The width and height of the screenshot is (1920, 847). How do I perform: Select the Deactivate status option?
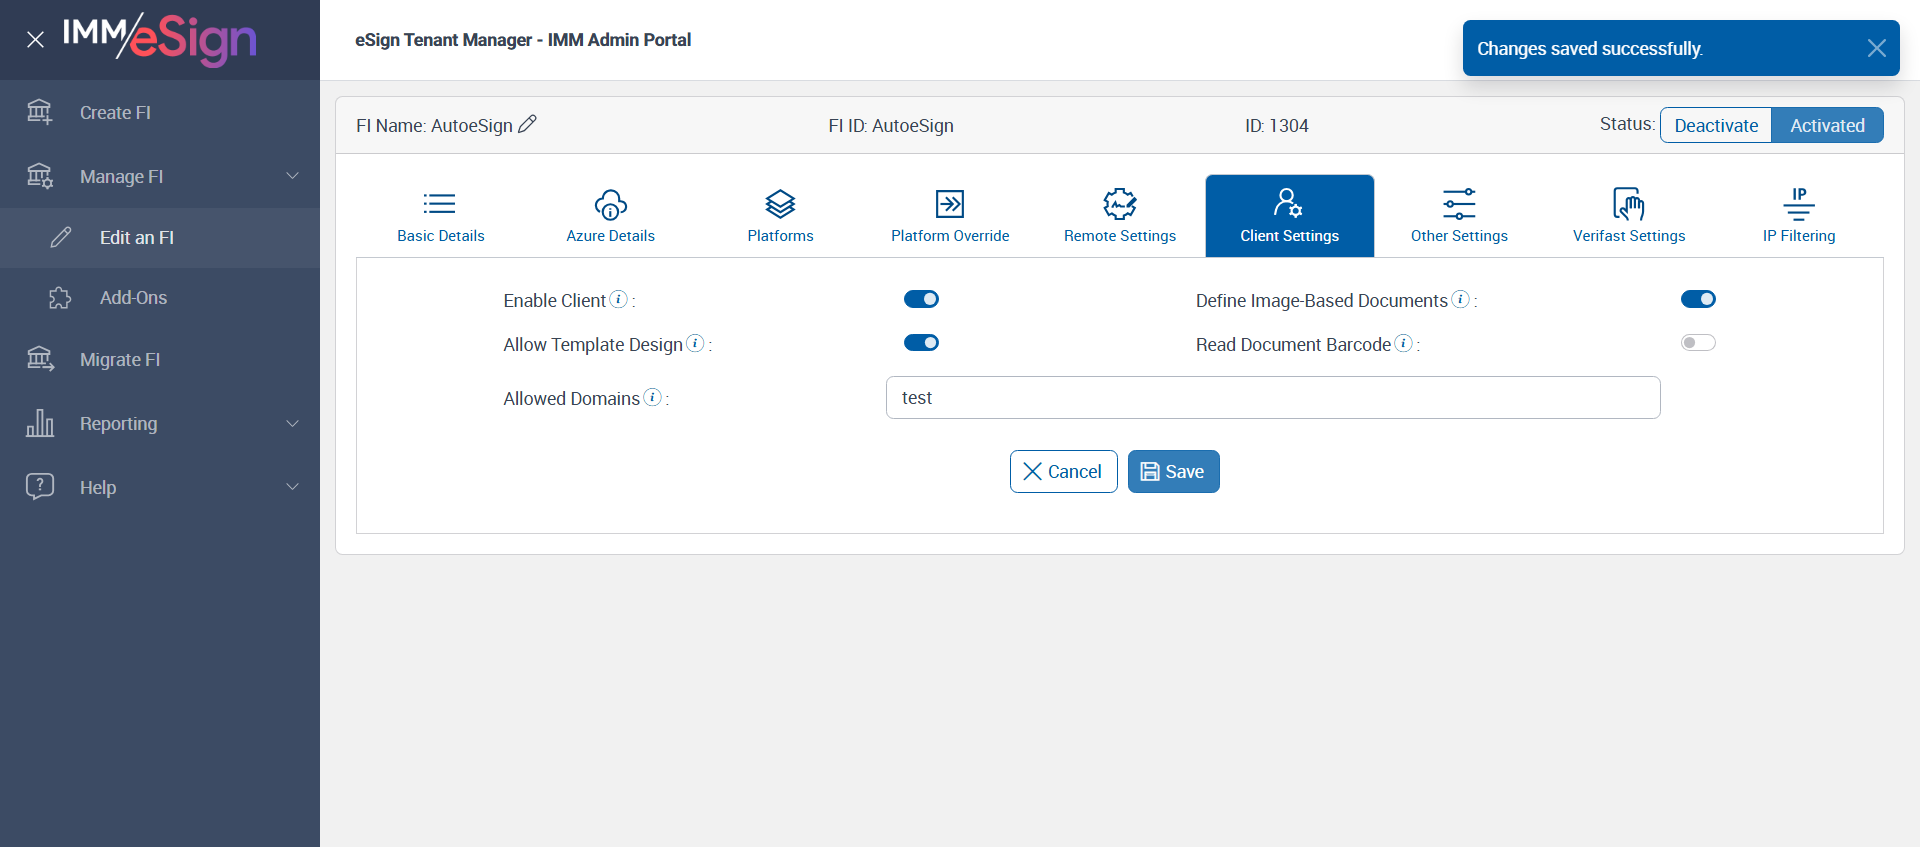pyautogui.click(x=1716, y=125)
